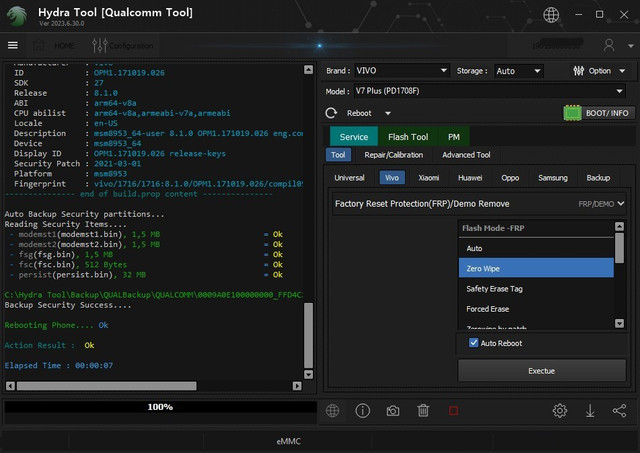640x453 pixels.
Task: Click the green chip icon beside BOOT/INFO
Action: [x=572, y=113]
